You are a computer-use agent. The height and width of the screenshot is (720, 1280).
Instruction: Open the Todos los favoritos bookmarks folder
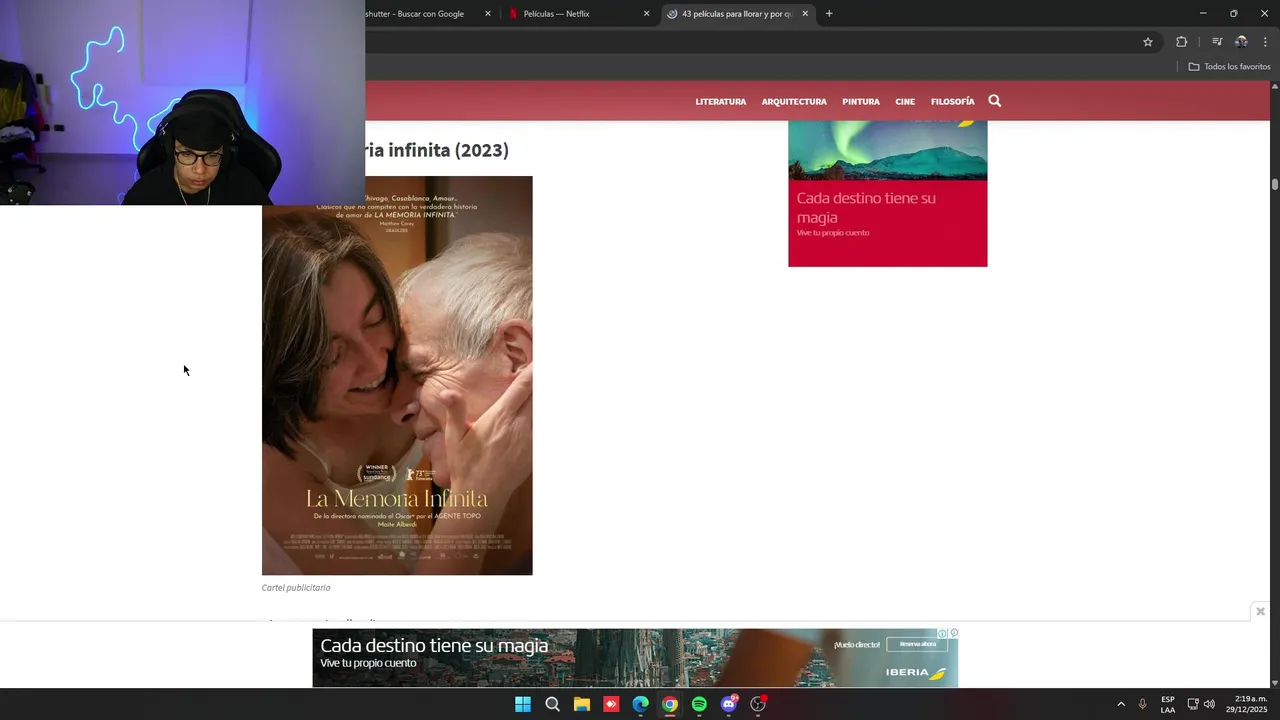coord(1229,67)
